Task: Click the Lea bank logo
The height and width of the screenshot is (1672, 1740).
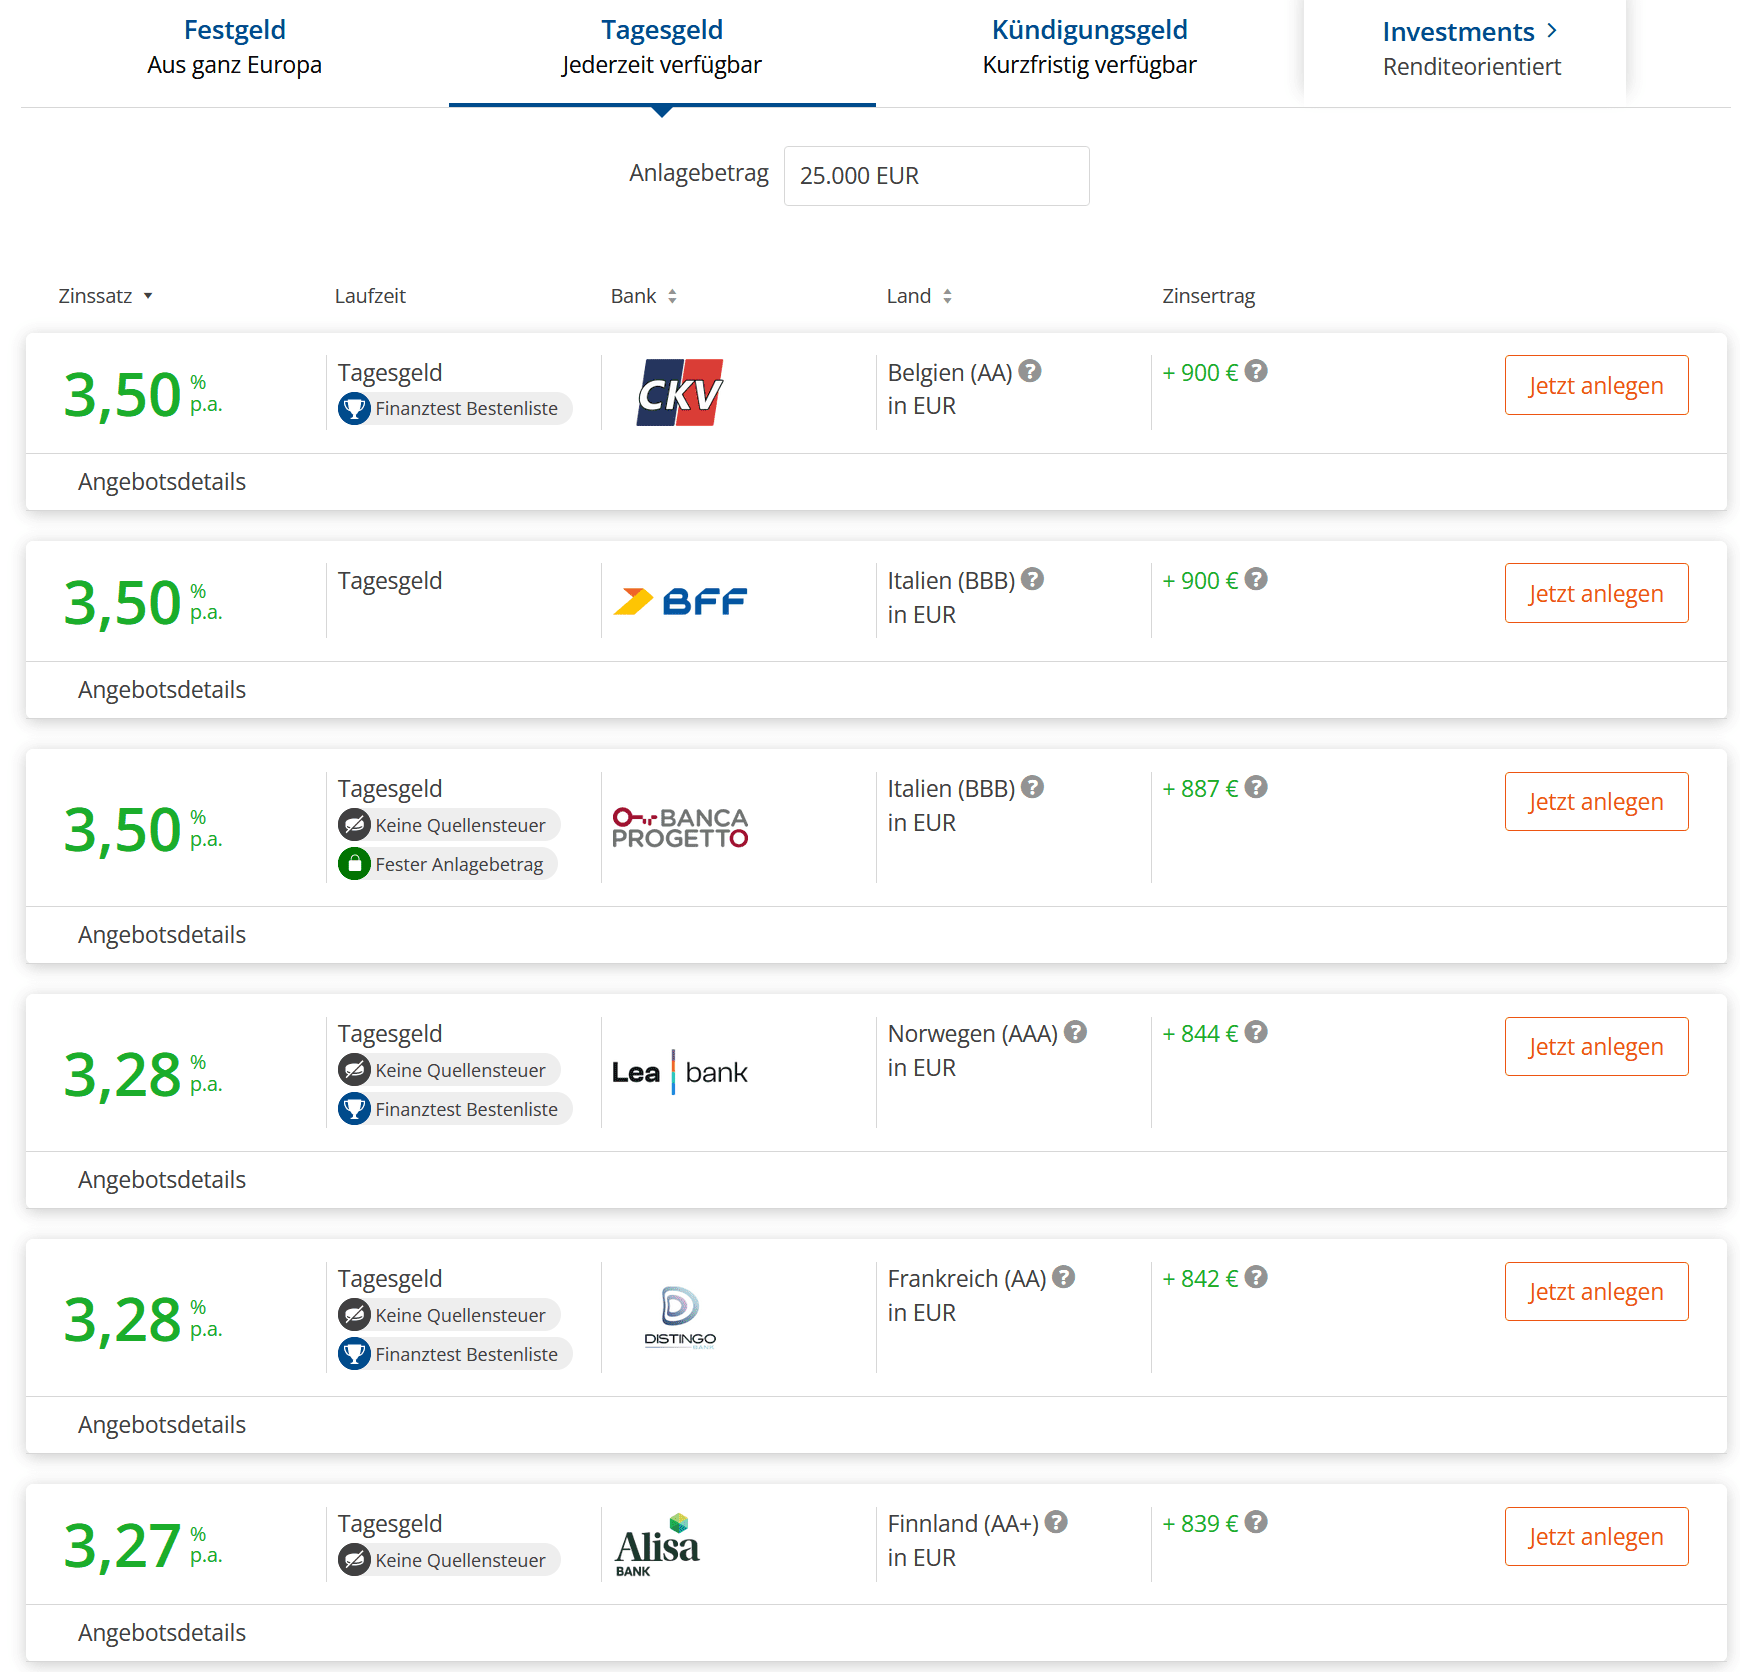Action: pyautogui.click(x=680, y=1072)
